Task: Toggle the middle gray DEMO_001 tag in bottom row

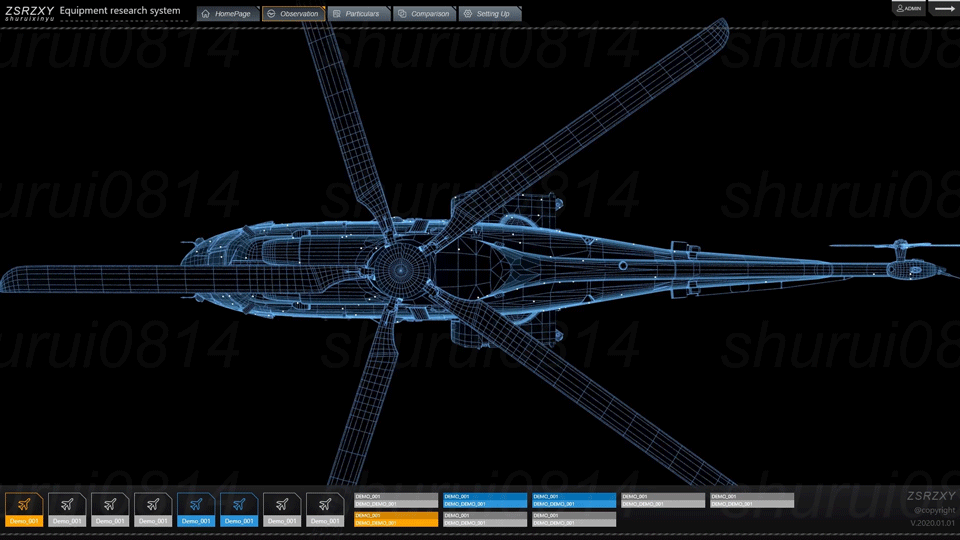Action: click(485, 519)
